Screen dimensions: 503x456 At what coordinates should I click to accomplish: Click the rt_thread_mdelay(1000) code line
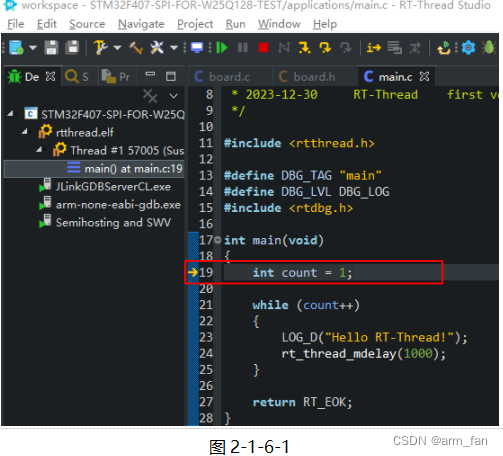pyautogui.click(x=363, y=354)
